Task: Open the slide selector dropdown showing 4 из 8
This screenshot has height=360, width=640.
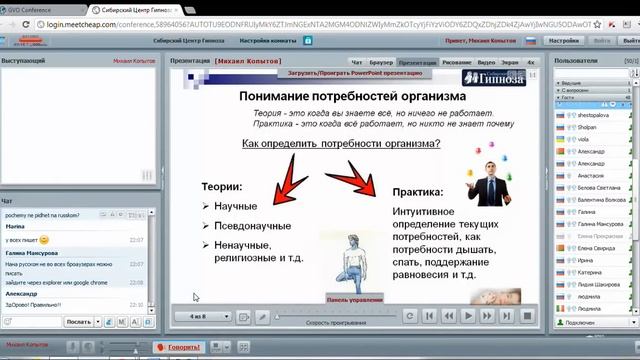Action: click(x=203, y=317)
